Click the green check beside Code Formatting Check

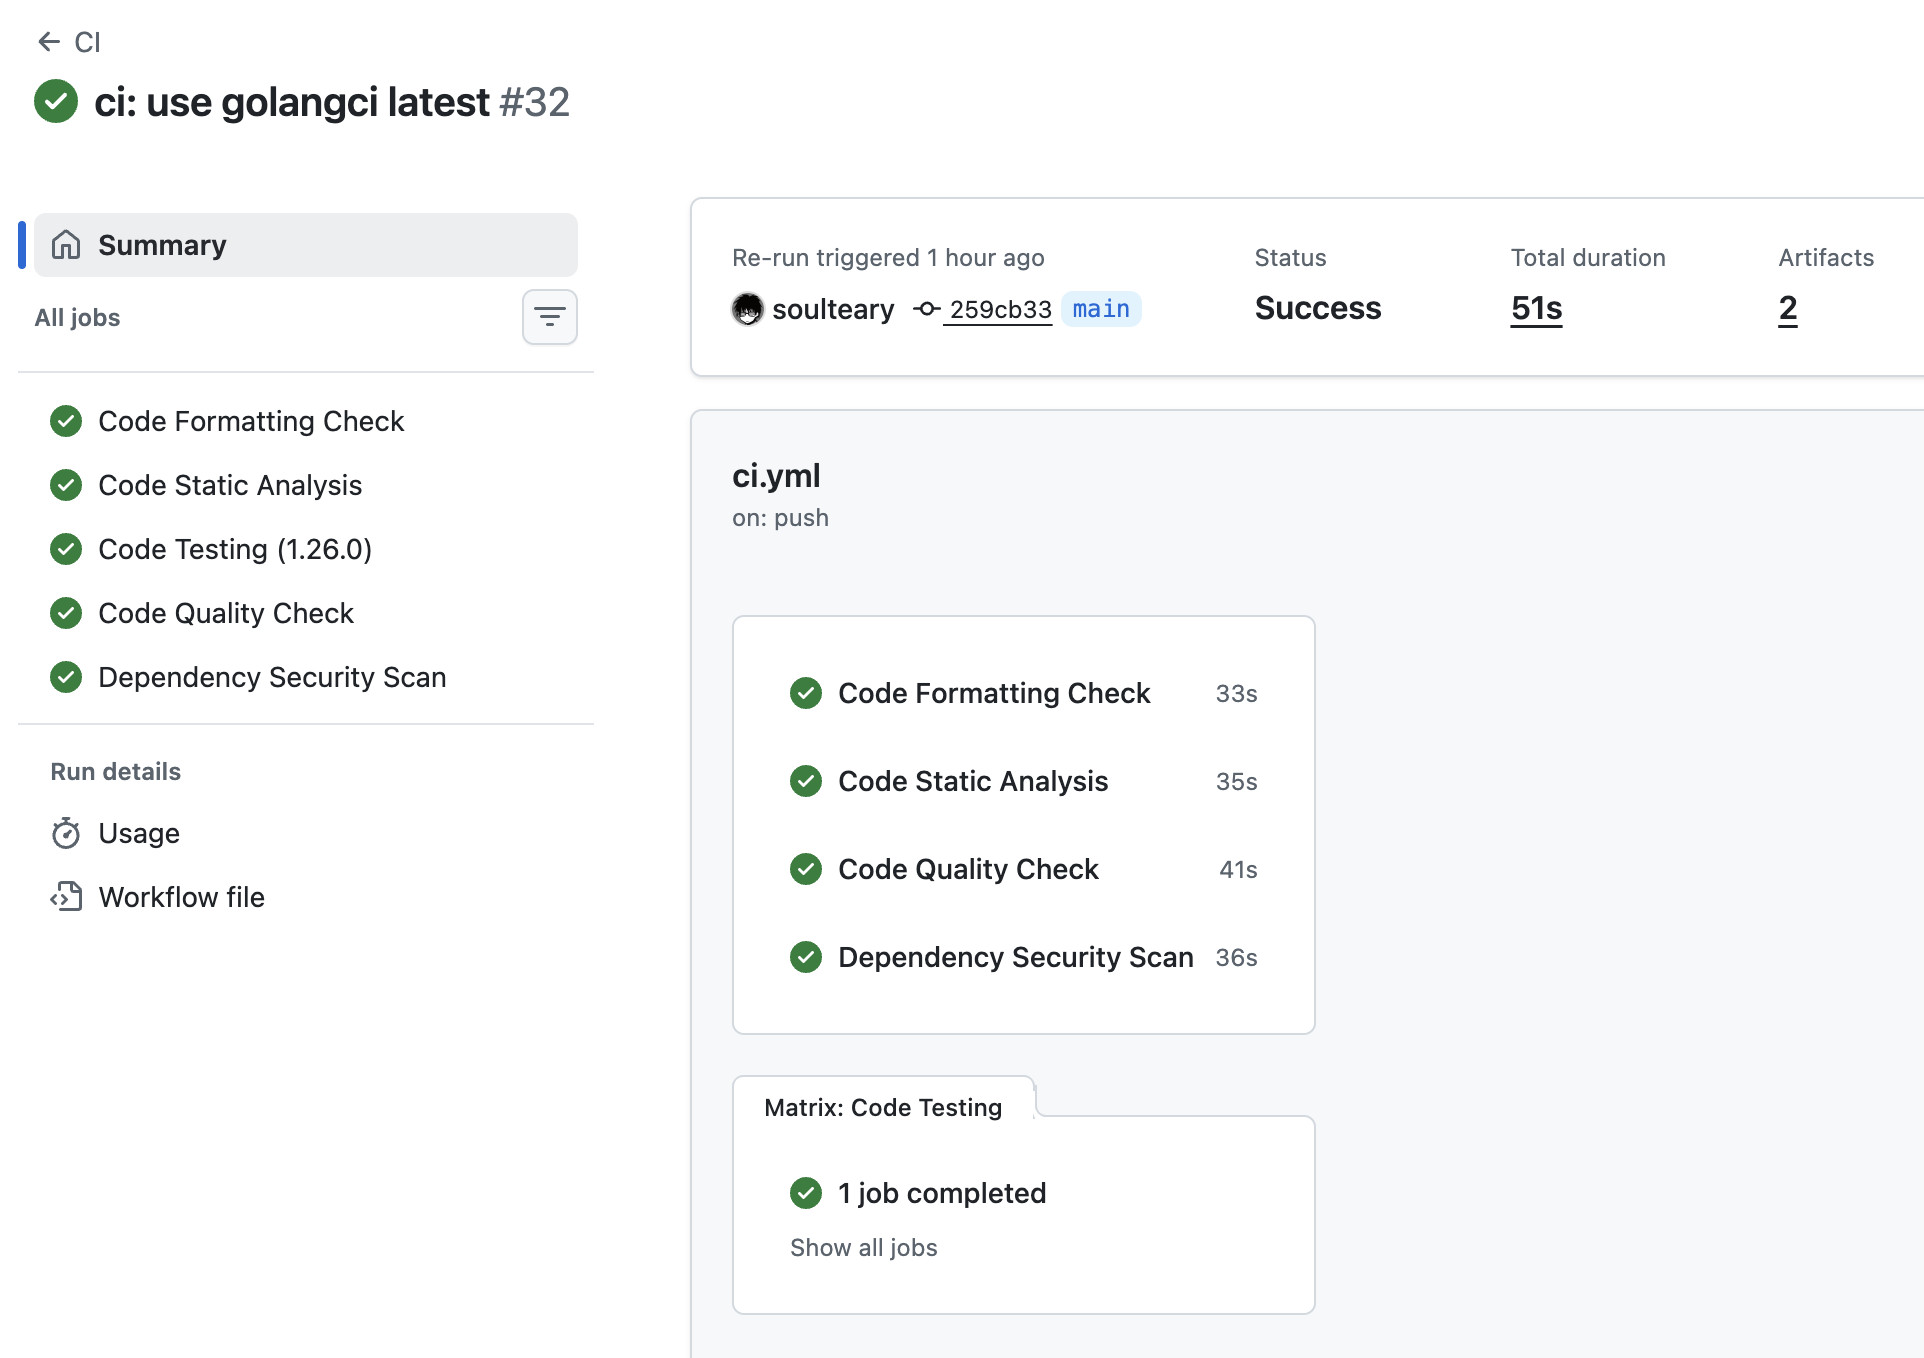point(65,421)
